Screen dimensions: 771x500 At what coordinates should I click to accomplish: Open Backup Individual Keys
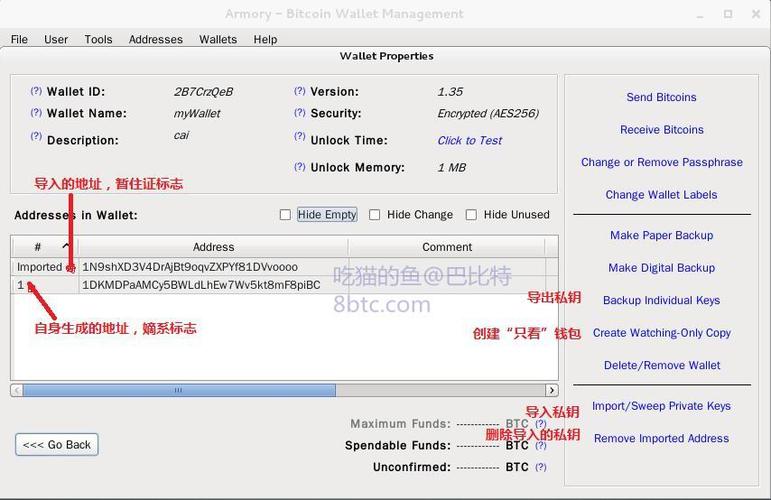661,300
